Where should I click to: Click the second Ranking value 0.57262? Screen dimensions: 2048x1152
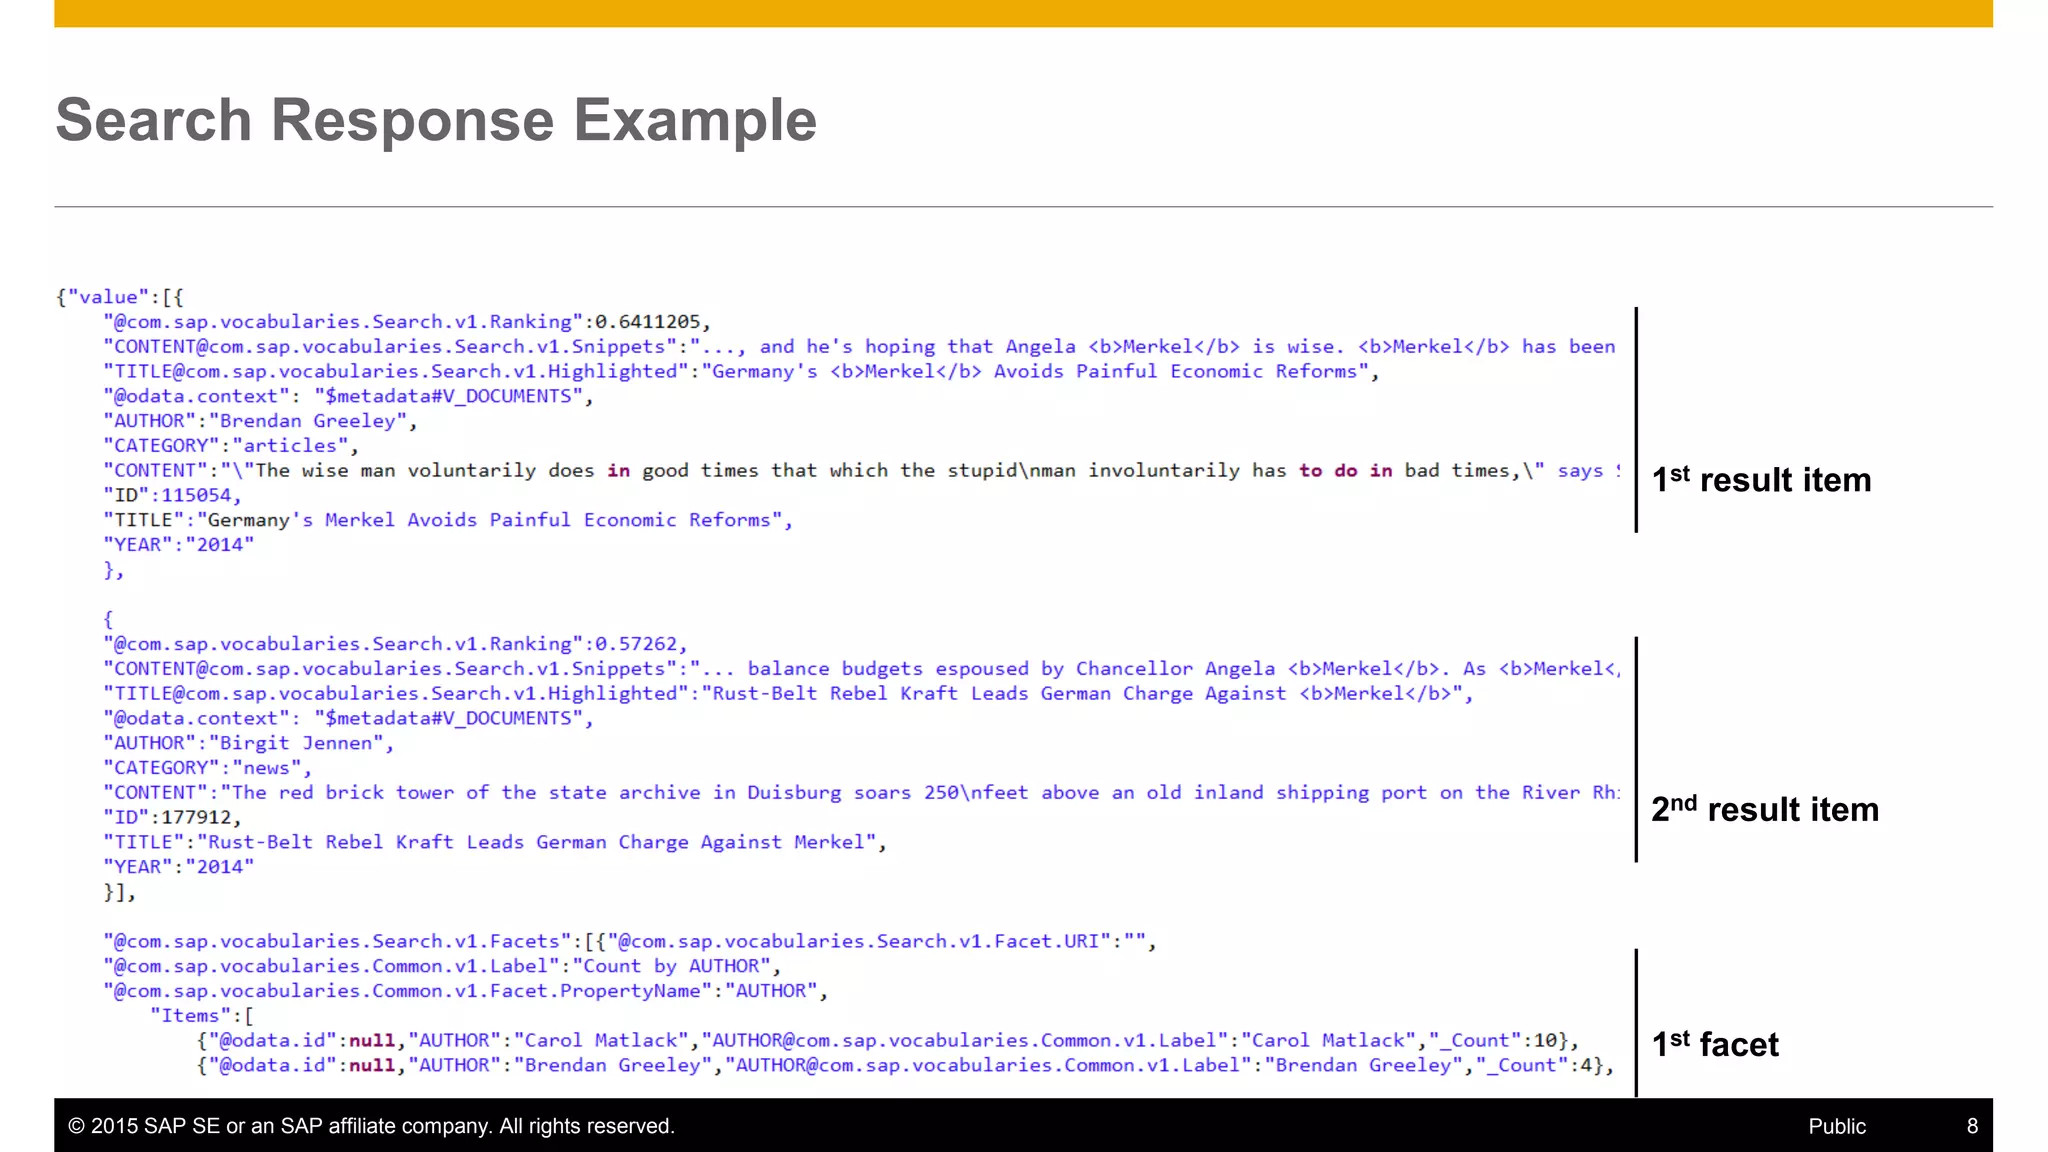[x=636, y=644]
